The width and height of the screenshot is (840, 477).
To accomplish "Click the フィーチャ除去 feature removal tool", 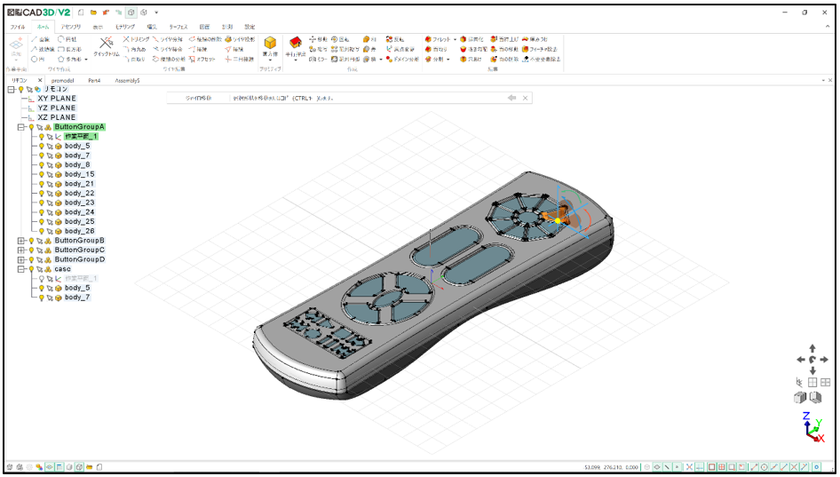I will [x=539, y=49].
